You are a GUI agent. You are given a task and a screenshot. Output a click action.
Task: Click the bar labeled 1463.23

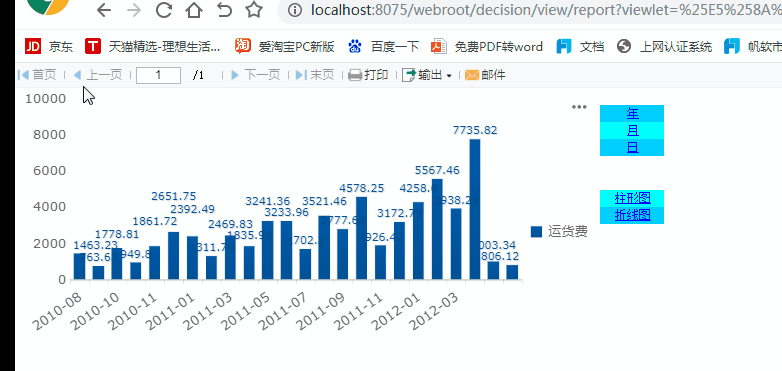(x=79, y=266)
